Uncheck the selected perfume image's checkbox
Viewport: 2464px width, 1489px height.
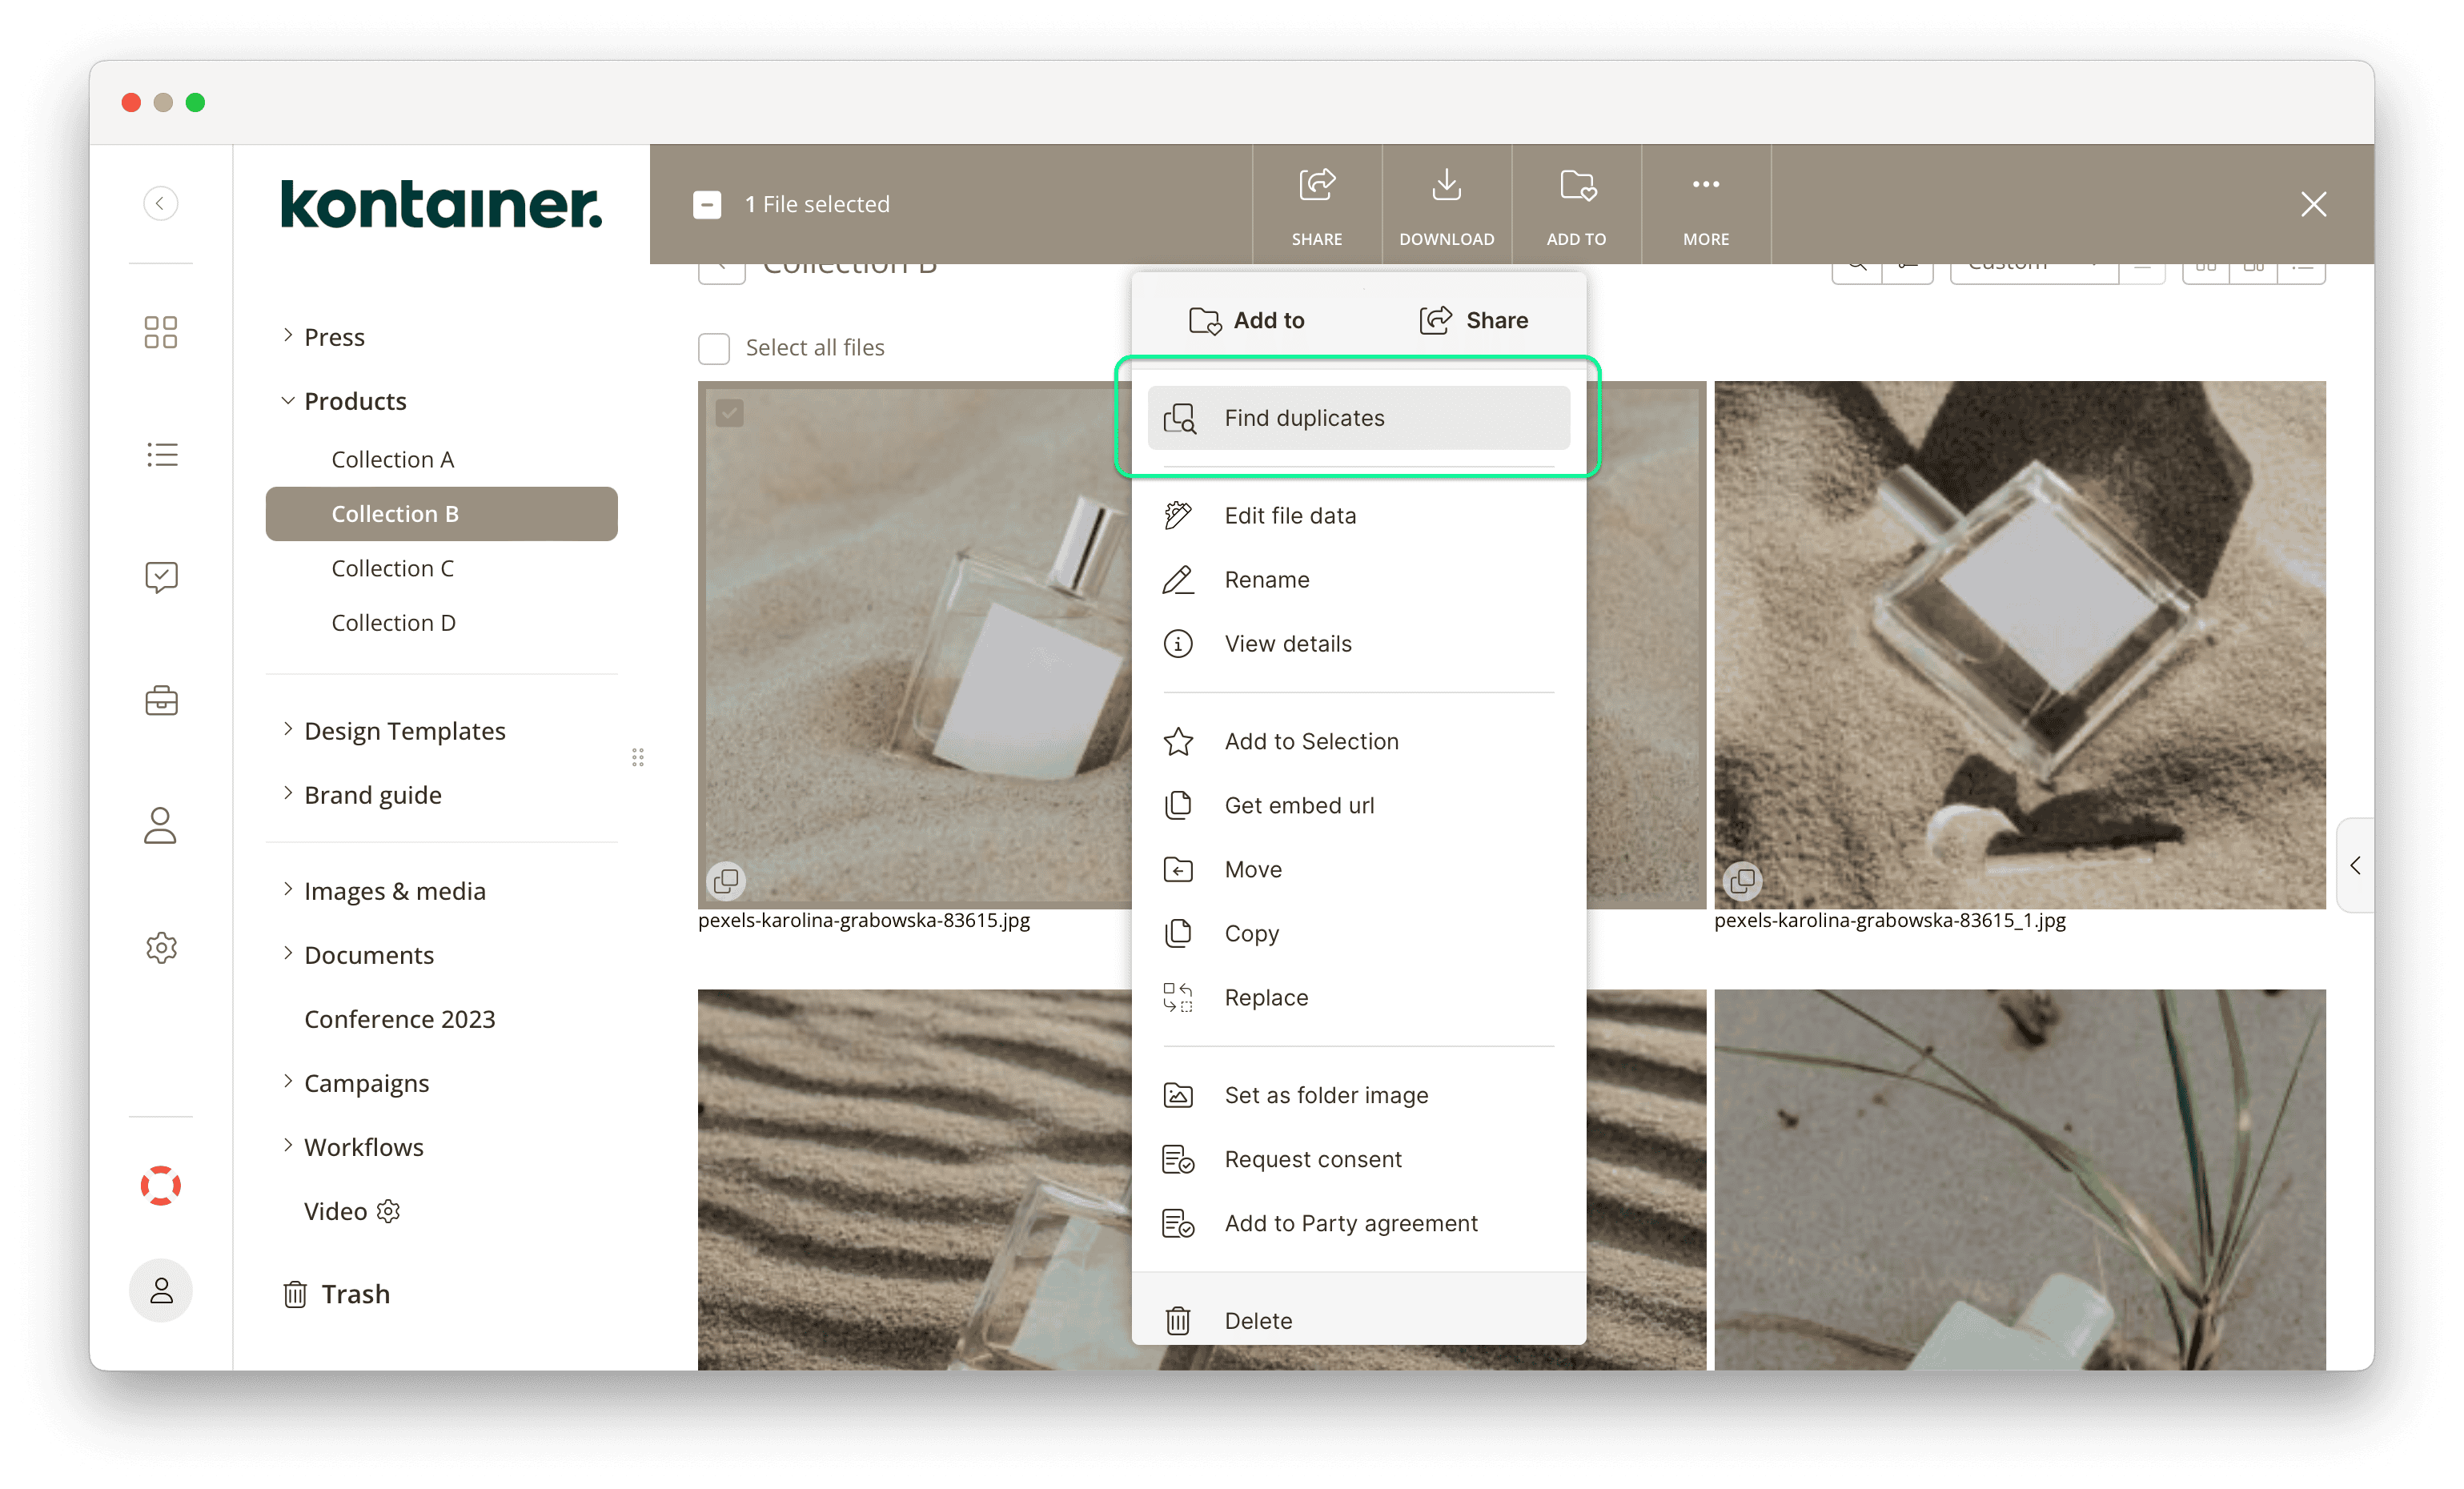tap(730, 413)
